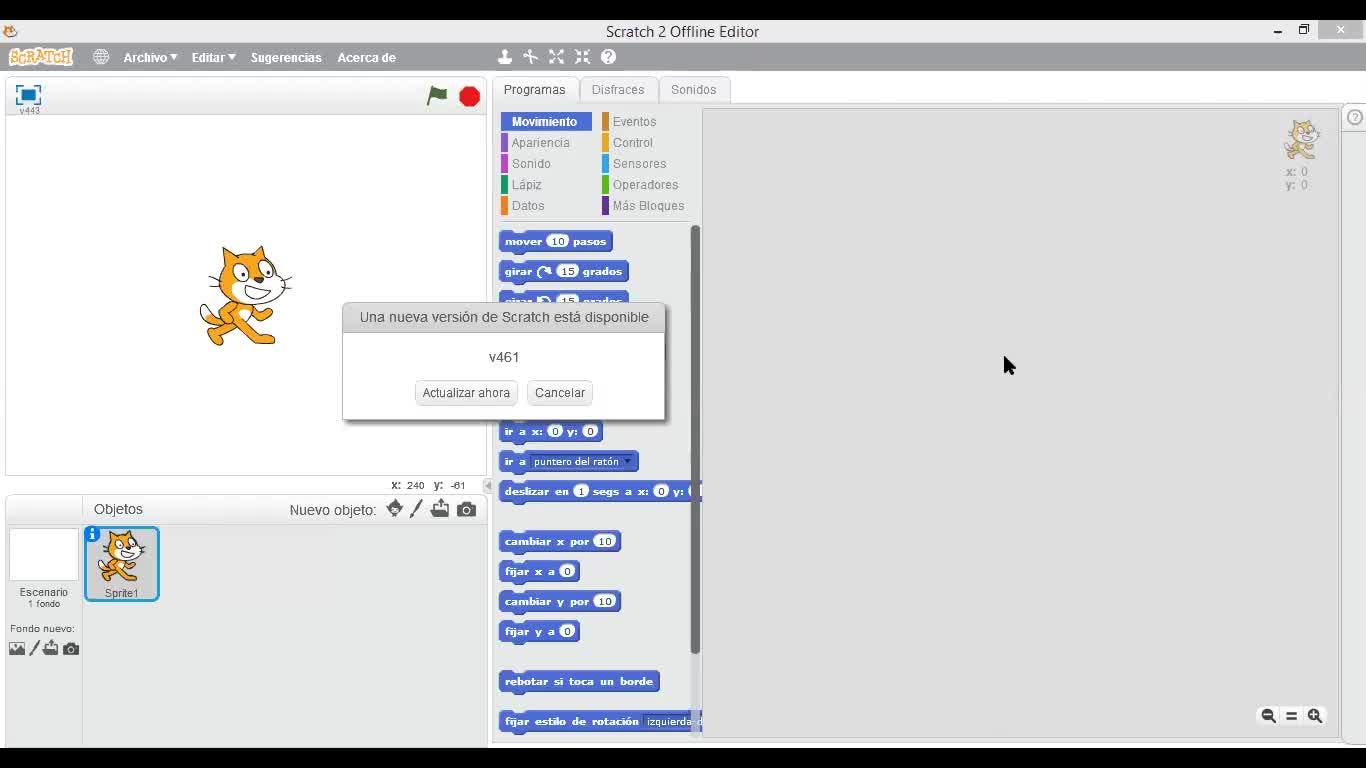The height and width of the screenshot is (768, 1366).
Task: Click Actualizar ahora in update dialog
Action: (466, 393)
